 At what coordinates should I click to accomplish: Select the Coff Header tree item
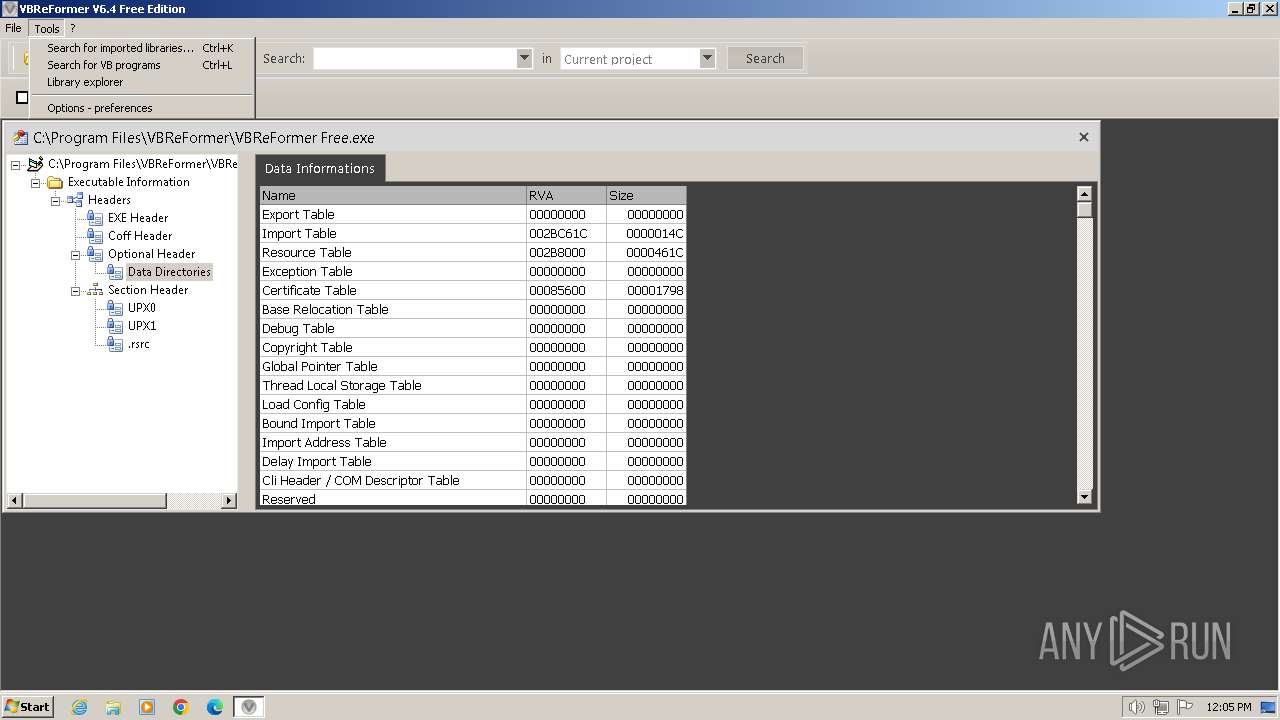140,236
